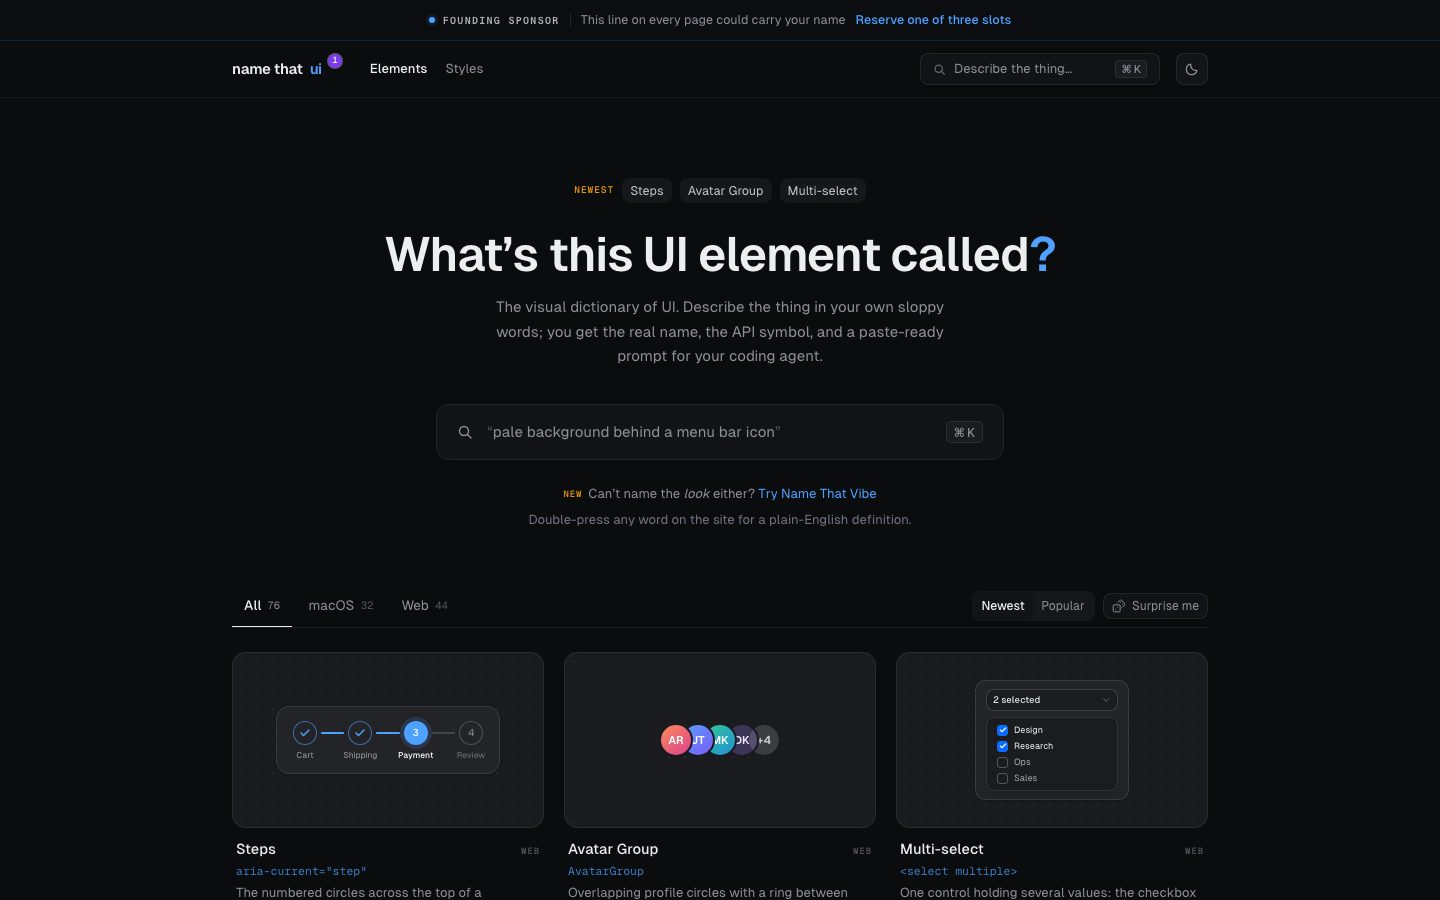Click 'Reserve one of three slots' link
1440x900 pixels.
point(933,20)
